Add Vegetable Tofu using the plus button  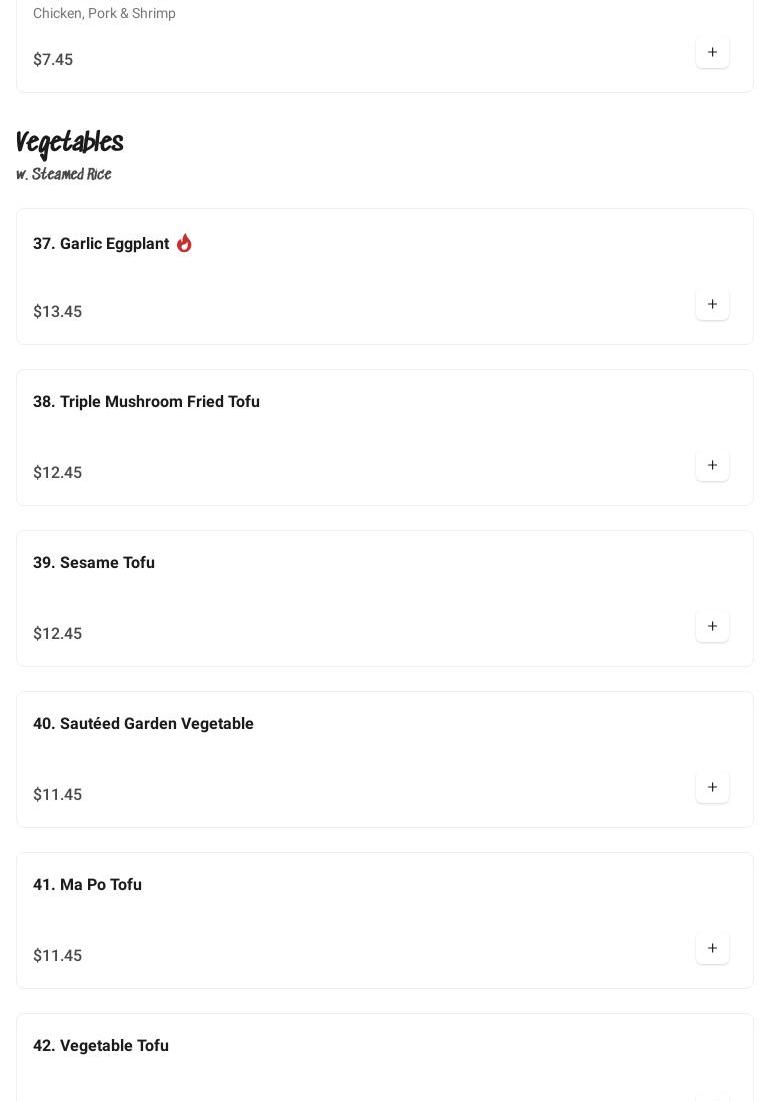712,1096
